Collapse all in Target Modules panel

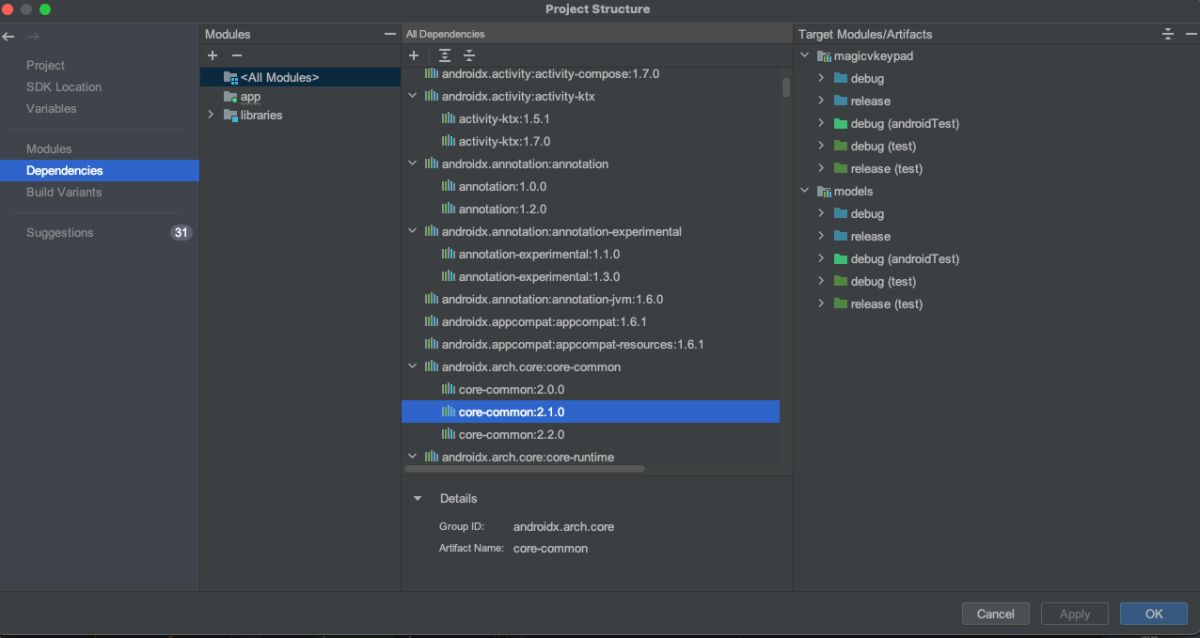(x=1167, y=34)
